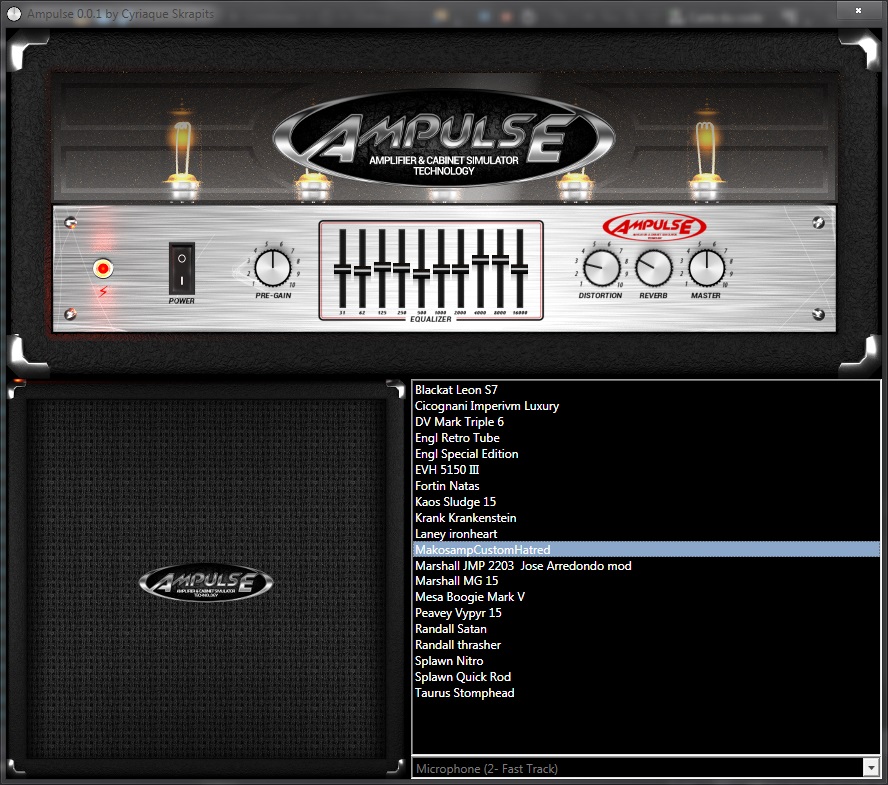The height and width of the screenshot is (785, 888).
Task: Click the 1000 Hz equalizer slider handle
Action: click(x=441, y=270)
